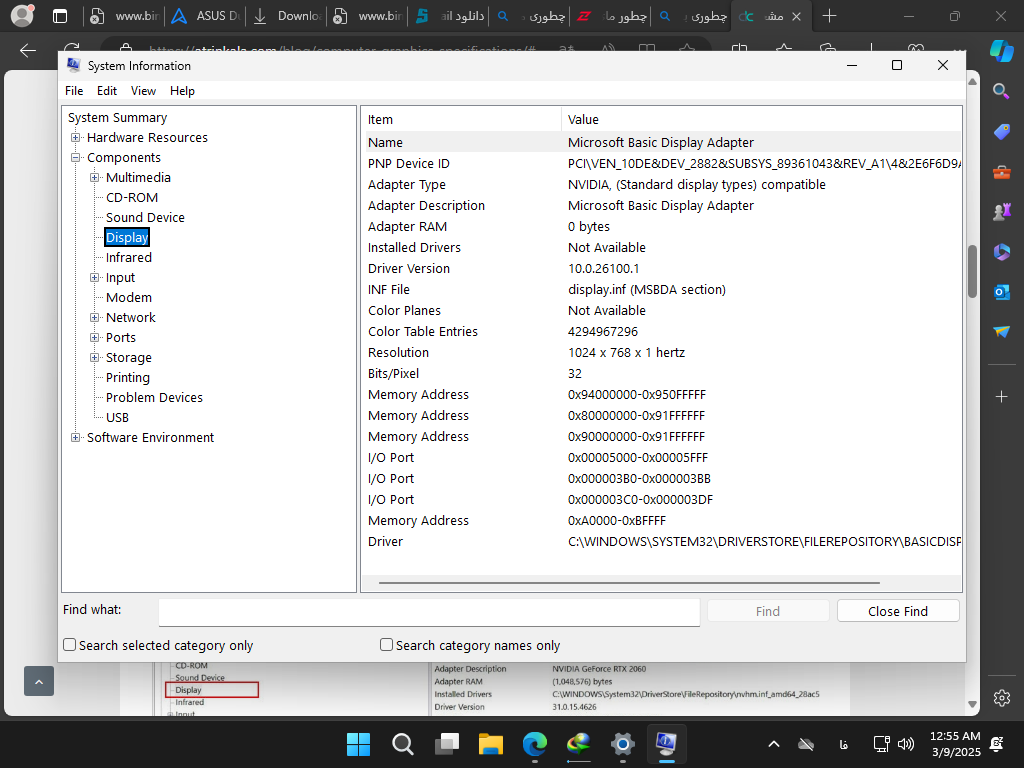Select Sound Device tree item
Viewport: 1024px width, 768px height.
[145, 217]
